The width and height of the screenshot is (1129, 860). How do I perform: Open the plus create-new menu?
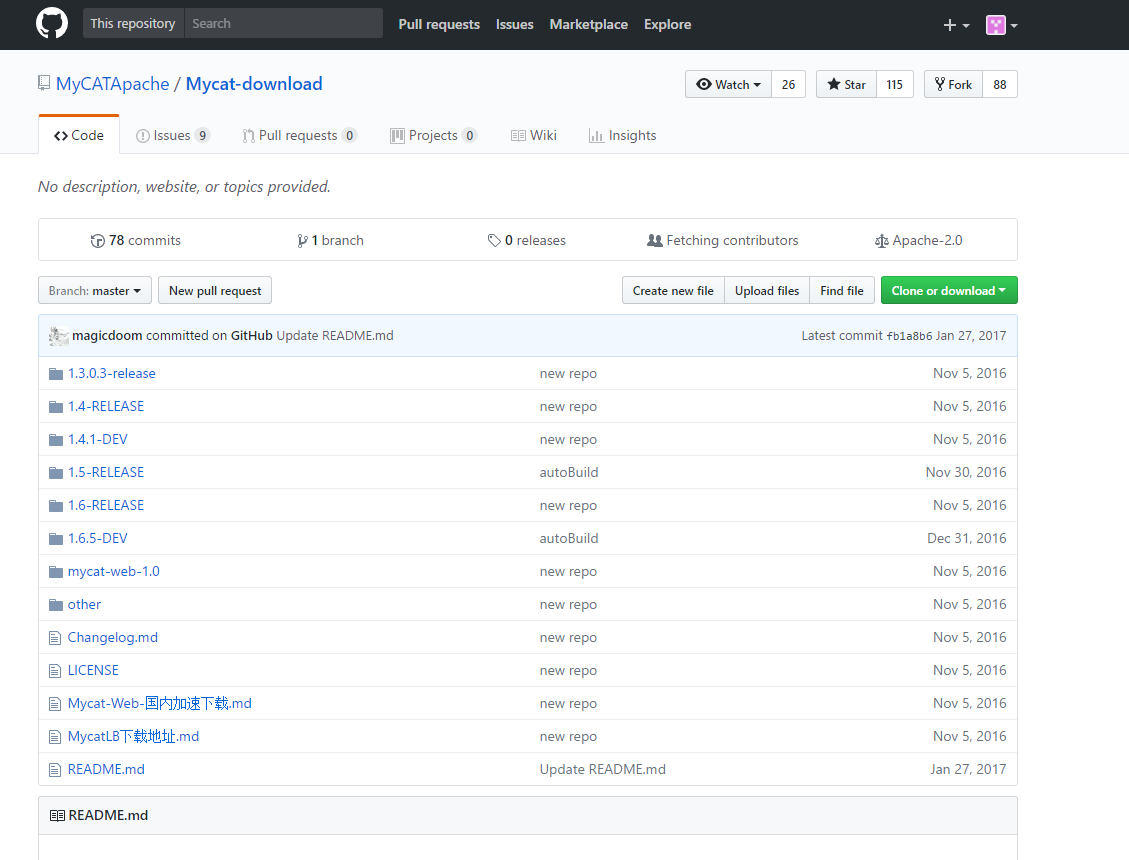click(956, 25)
